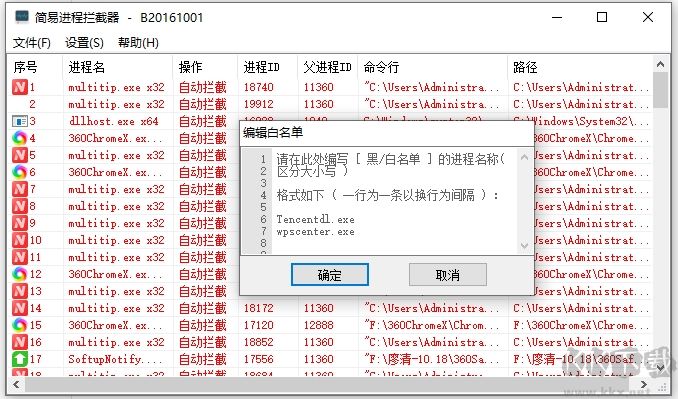Sort by the 父进程ID column header

[x=327, y=67]
